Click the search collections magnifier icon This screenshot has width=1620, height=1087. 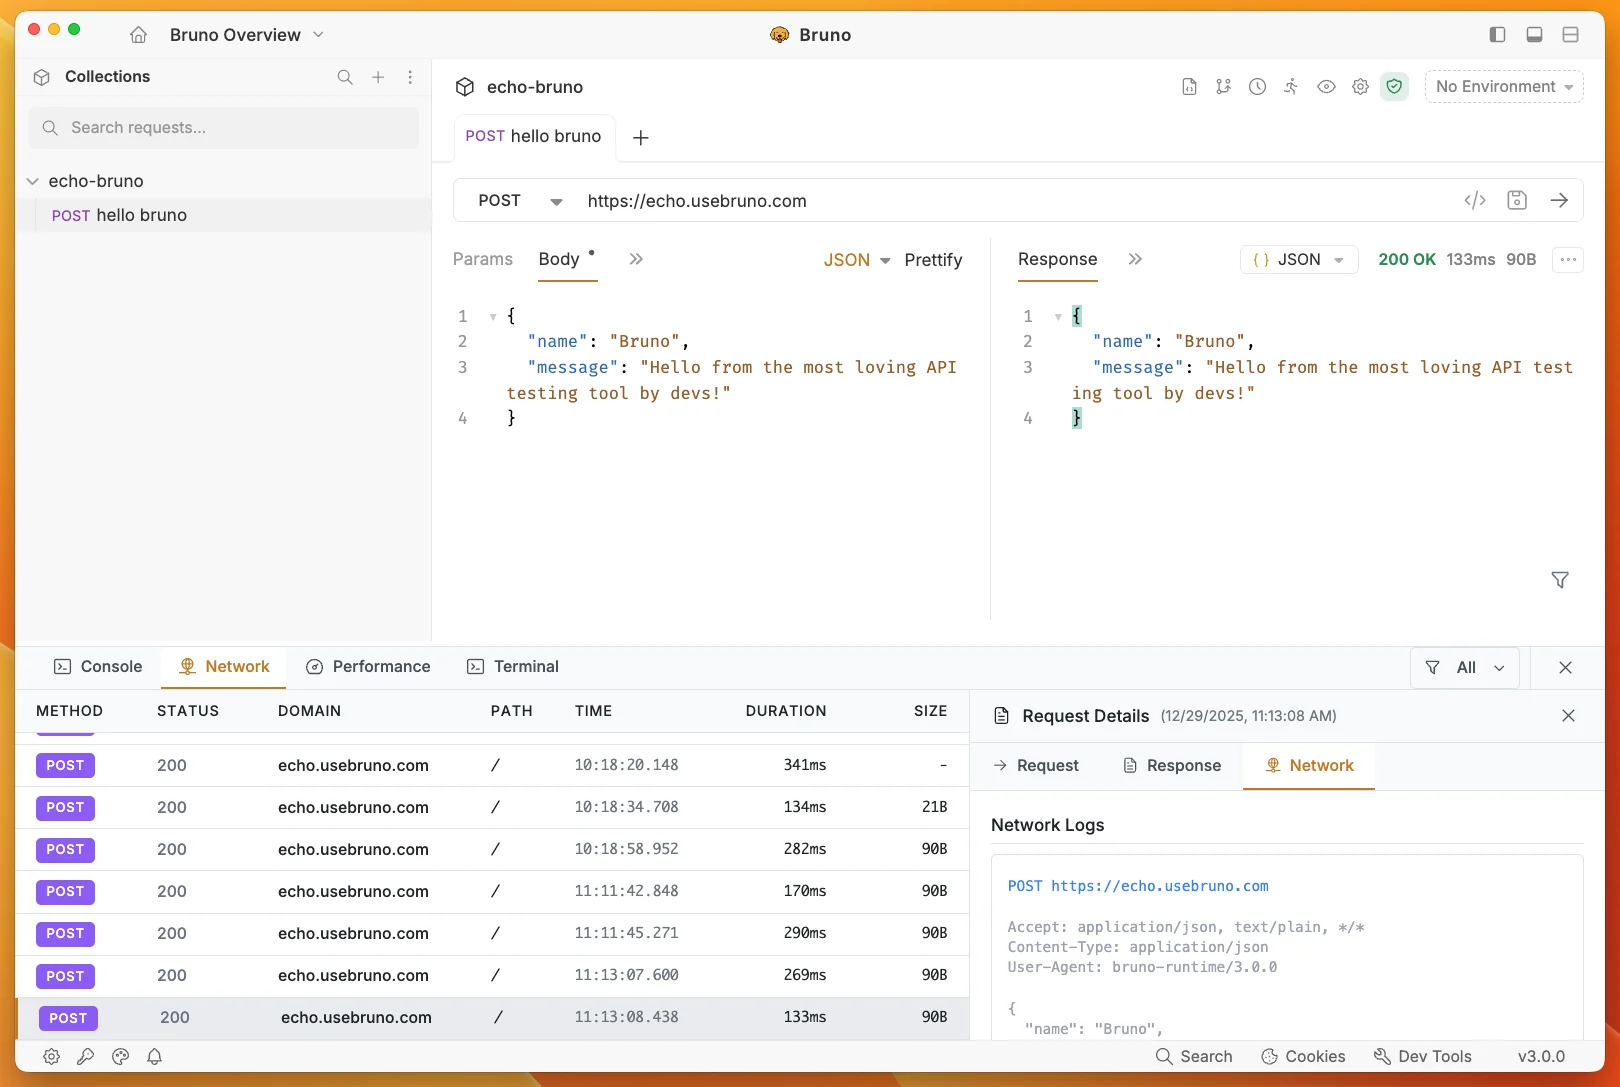[345, 77]
